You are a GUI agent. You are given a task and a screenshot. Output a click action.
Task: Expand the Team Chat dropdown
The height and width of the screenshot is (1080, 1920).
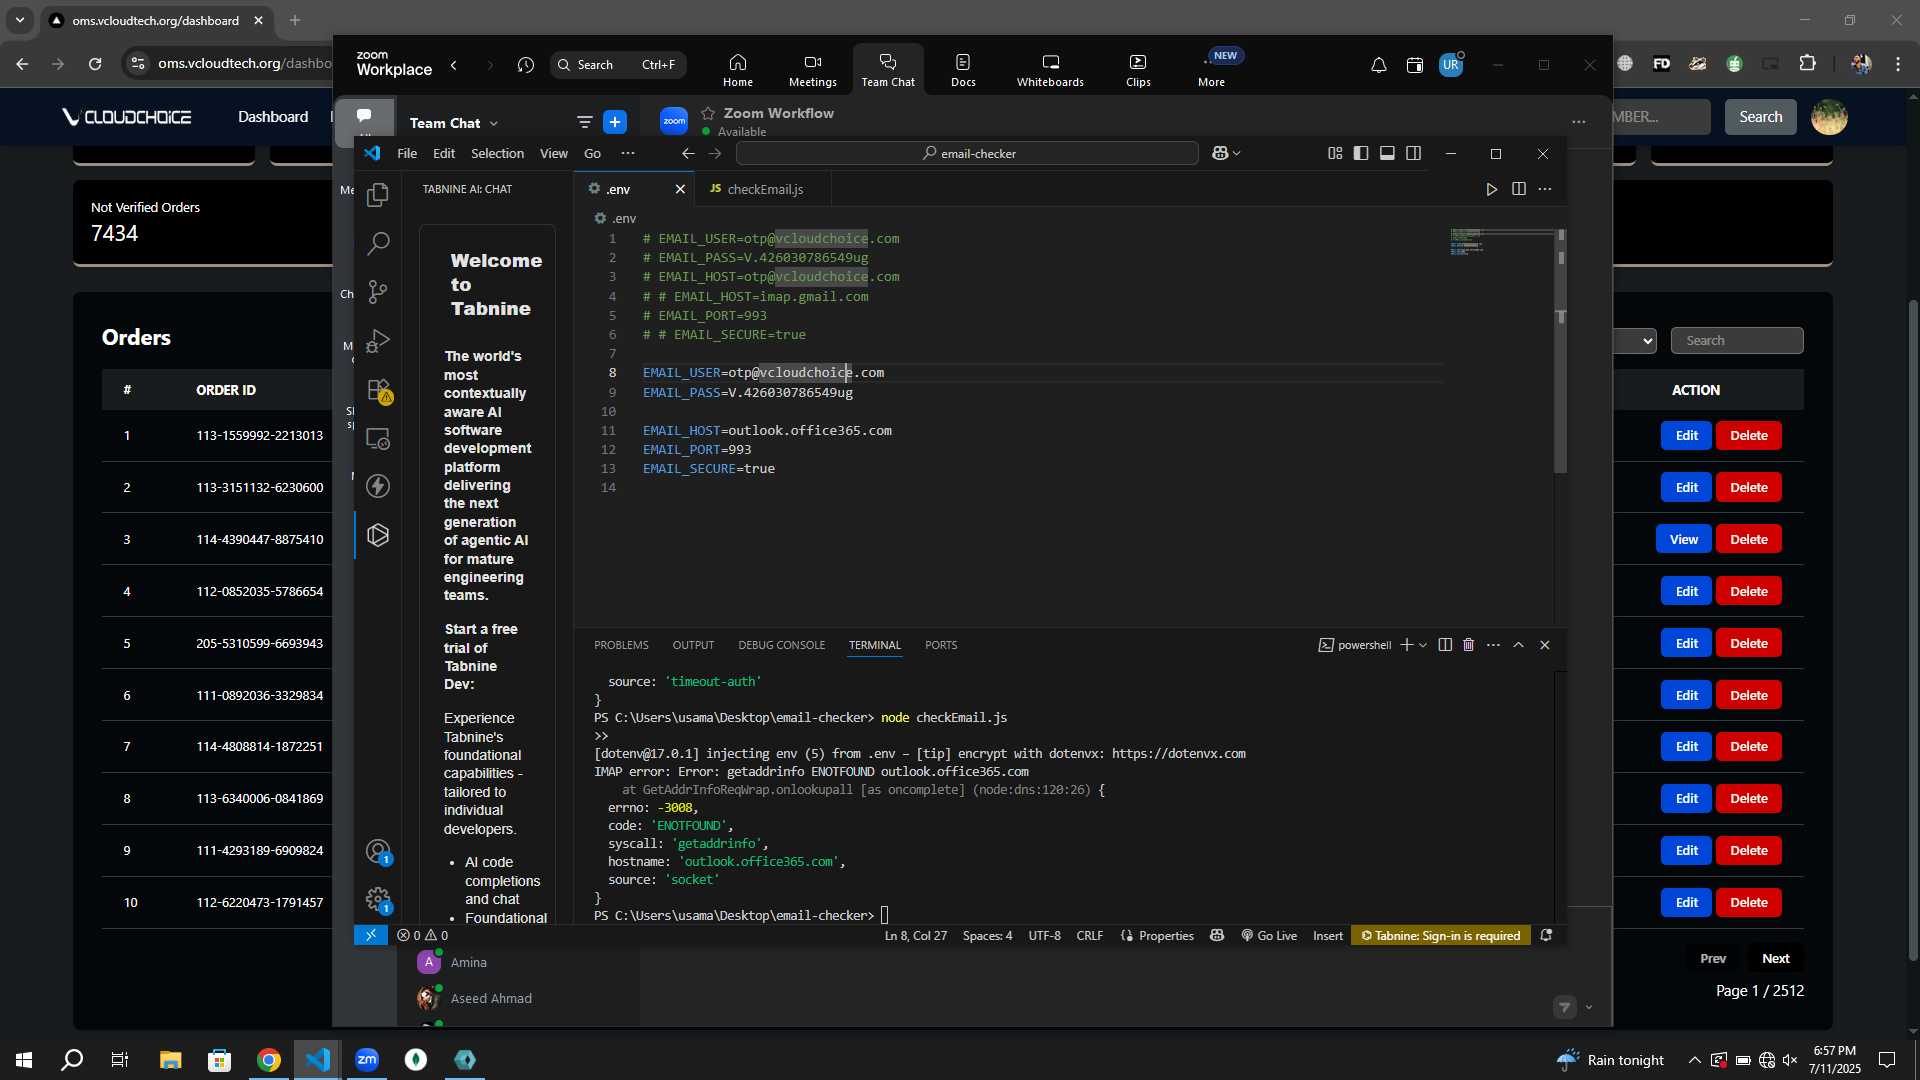point(494,123)
